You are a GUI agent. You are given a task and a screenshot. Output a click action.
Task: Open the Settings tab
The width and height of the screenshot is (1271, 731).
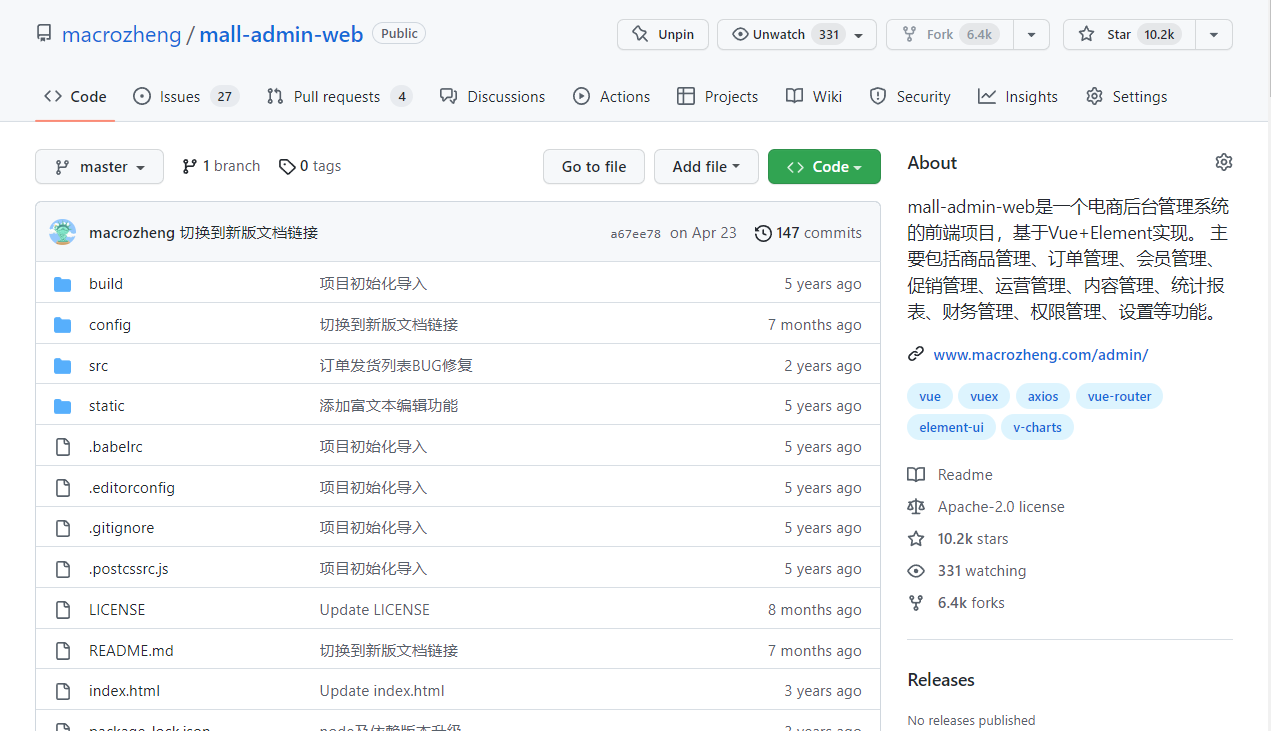pos(1127,97)
